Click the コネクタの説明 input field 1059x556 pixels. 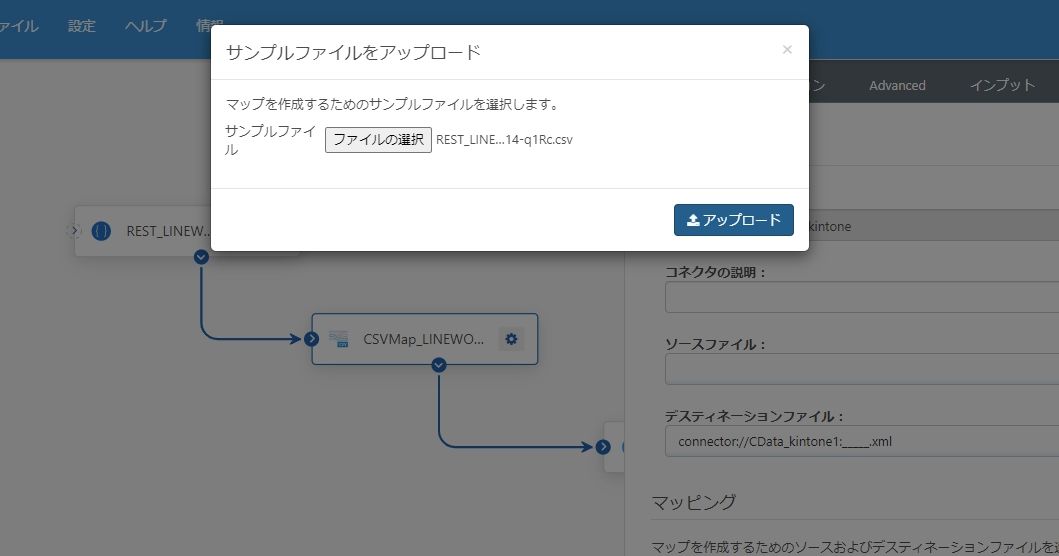tap(862, 297)
